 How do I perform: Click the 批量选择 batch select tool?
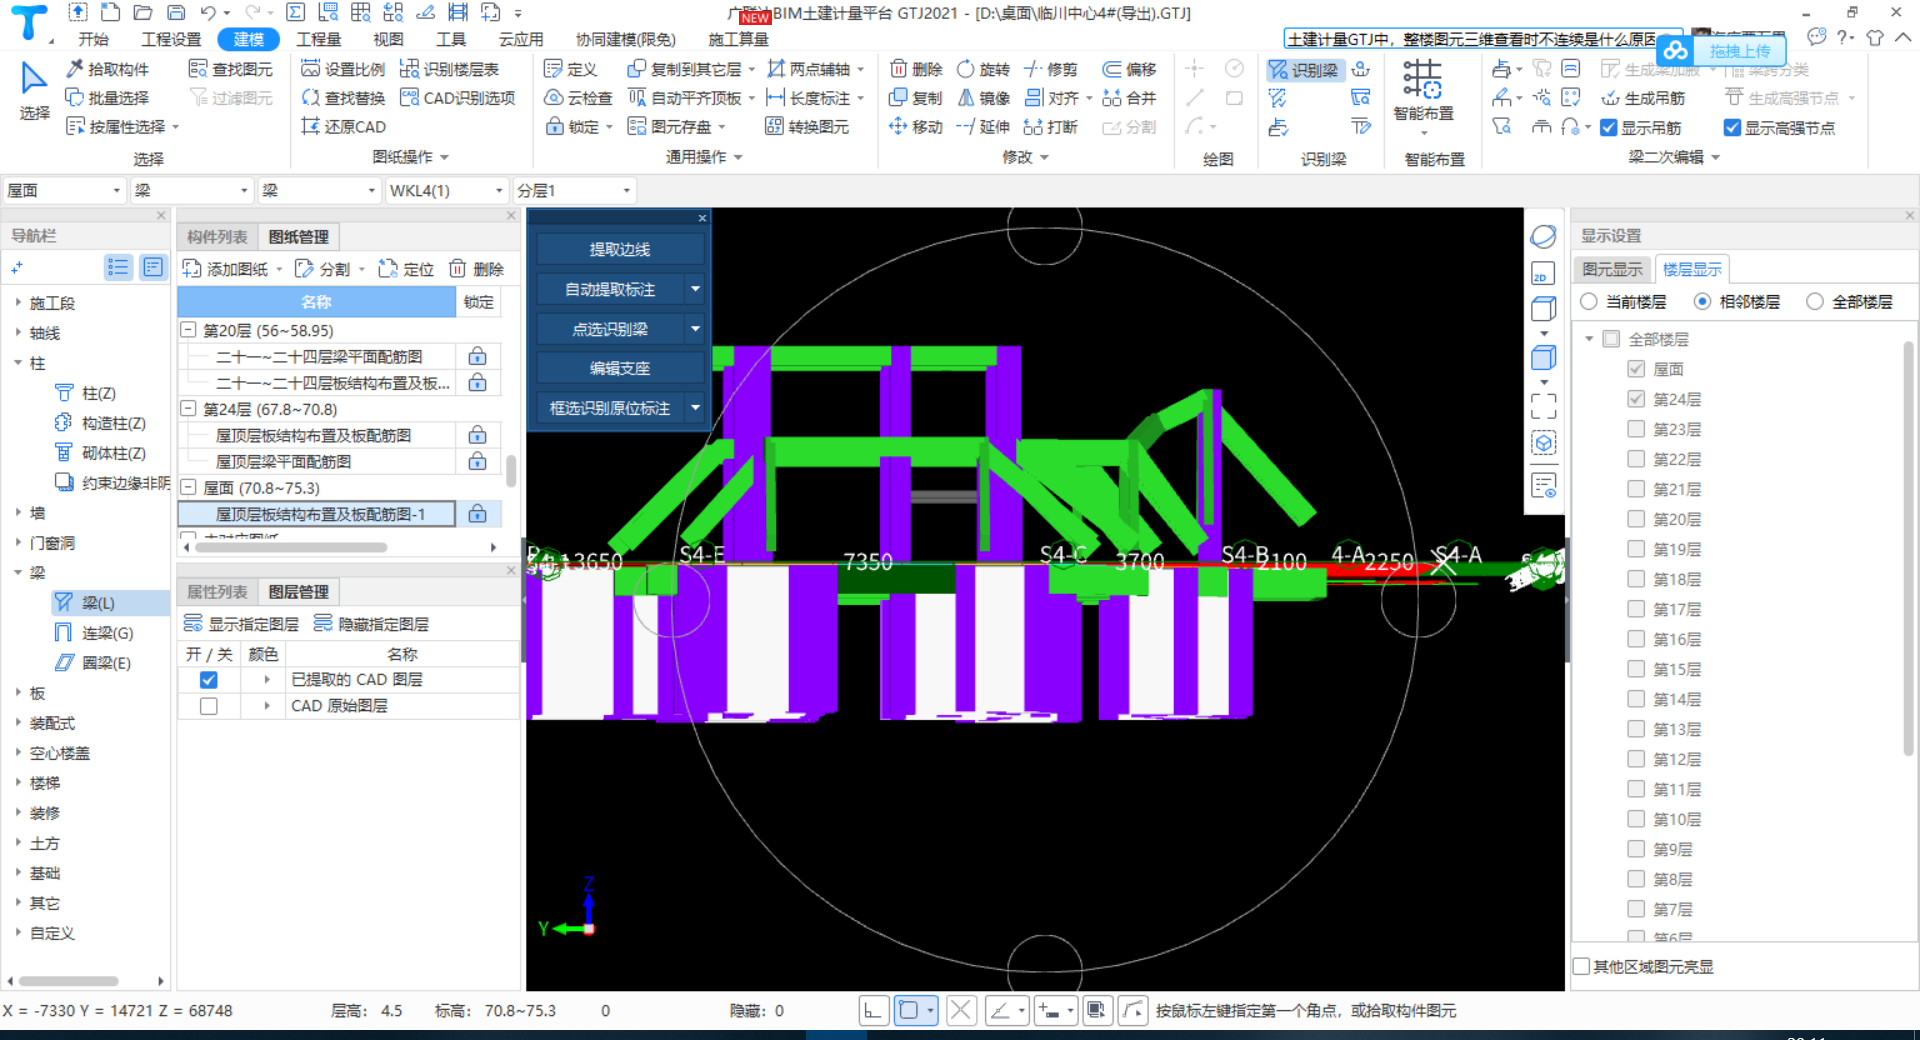107,98
